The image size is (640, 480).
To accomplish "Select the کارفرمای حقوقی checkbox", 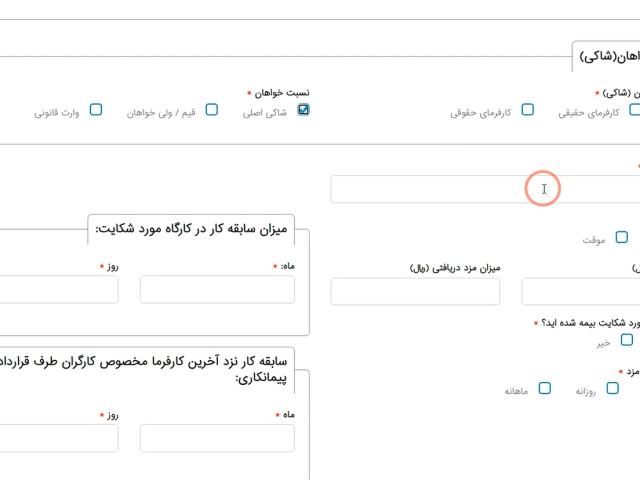I will click(x=527, y=110).
